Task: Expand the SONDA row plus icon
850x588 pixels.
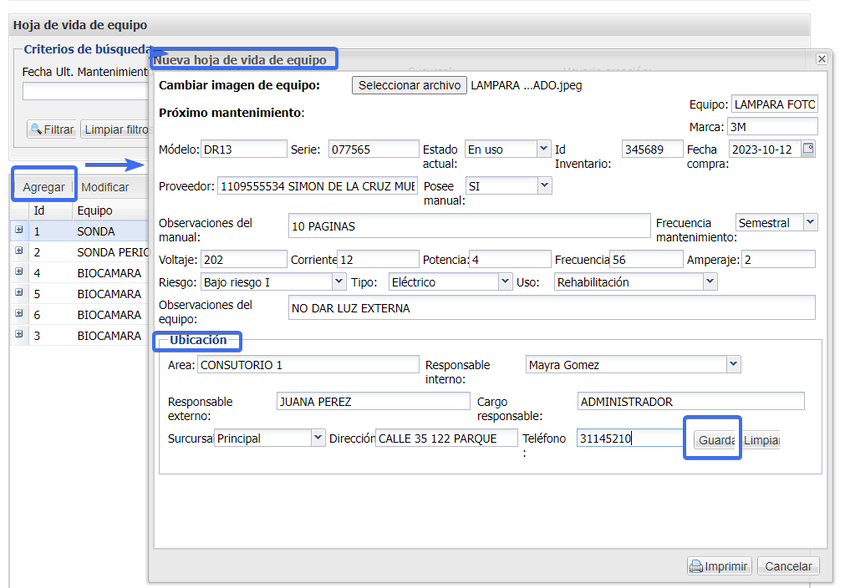Action: point(19,231)
